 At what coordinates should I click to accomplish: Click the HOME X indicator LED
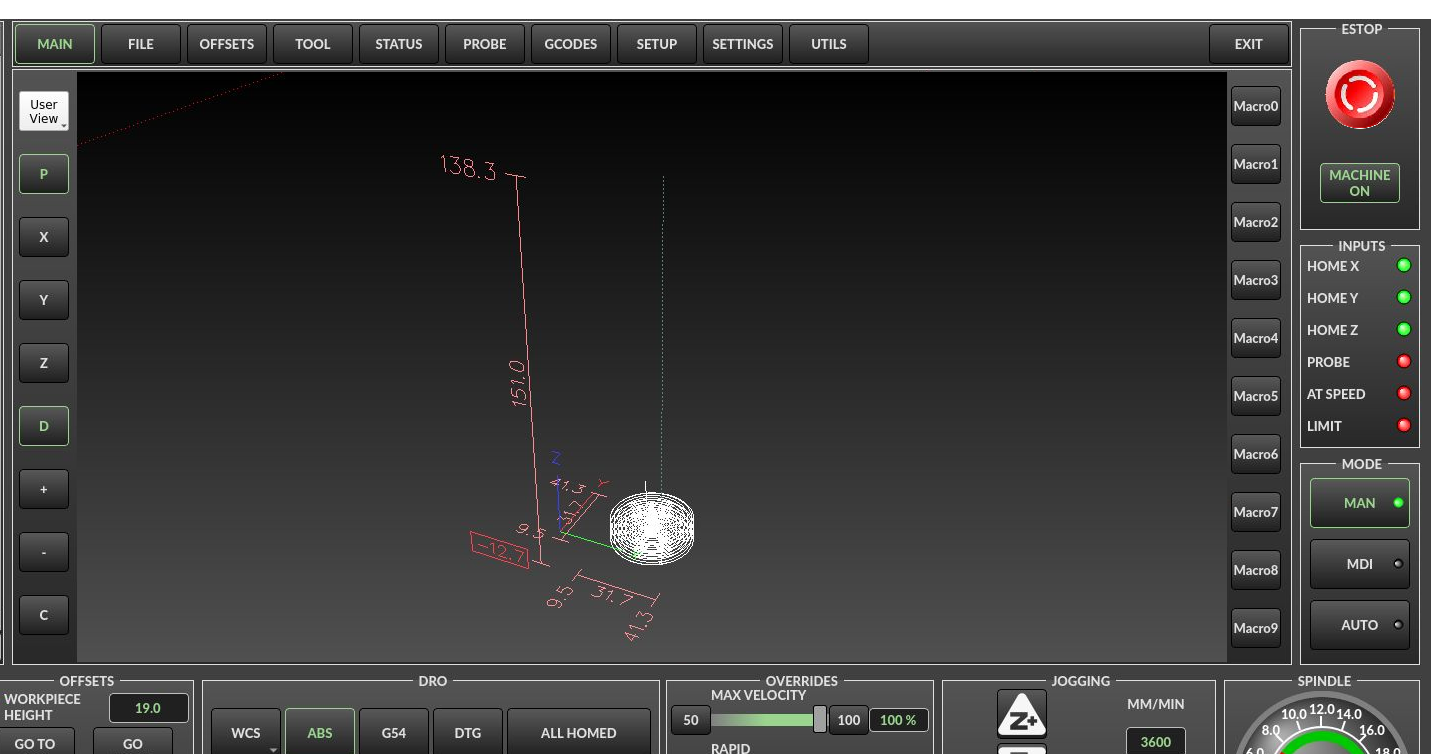click(x=1404, y=266)
